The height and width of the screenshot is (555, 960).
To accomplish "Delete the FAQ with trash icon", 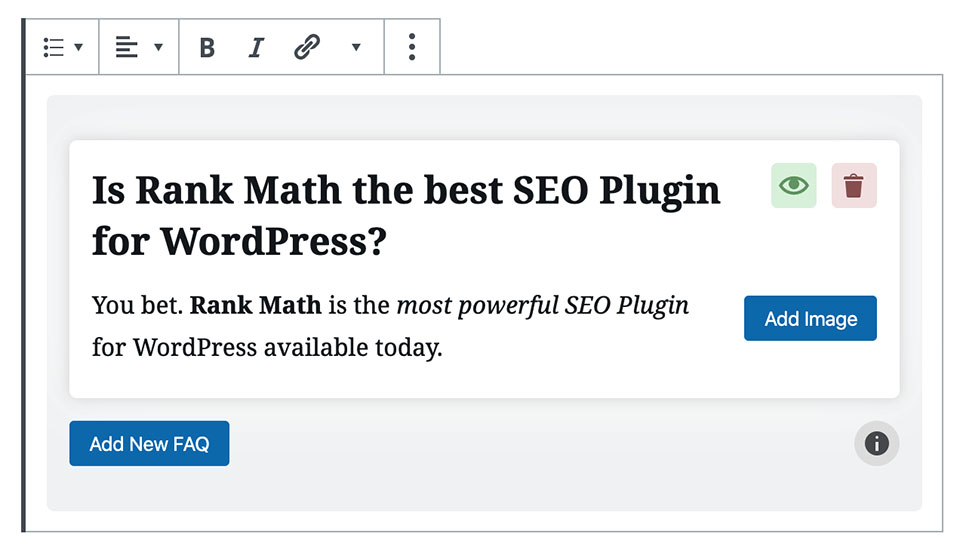I will [x=854, y=185].
